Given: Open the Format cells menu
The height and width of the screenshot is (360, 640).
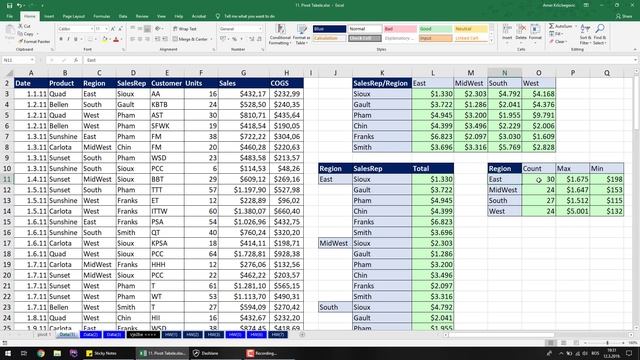Looking at the screenshot, I should click(x=535, y=33).
